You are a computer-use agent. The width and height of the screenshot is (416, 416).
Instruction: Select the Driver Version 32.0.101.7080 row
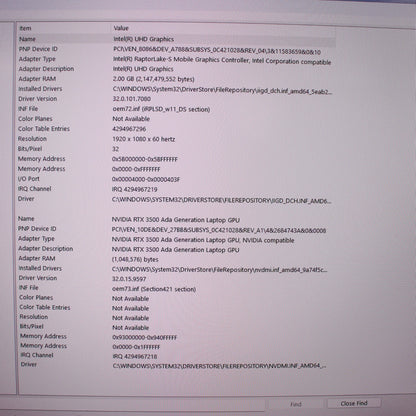(176, 99)
